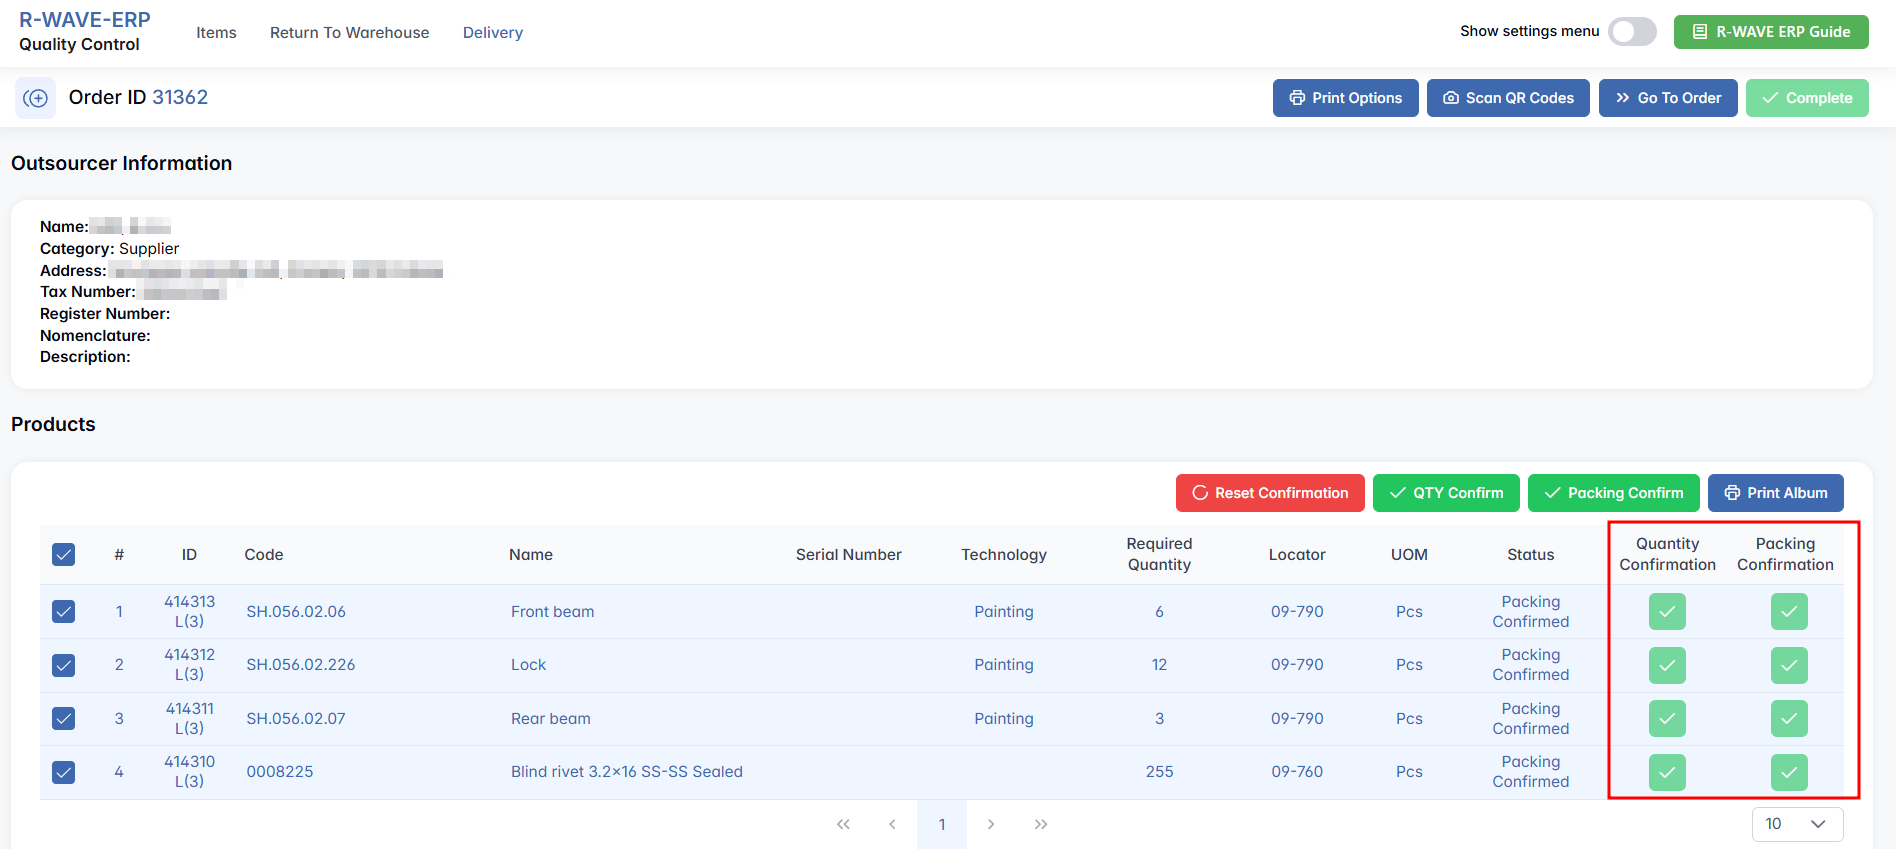Click Packing Confirmation checkmark for Lock row
The width and height of the screenshot is (1896, 849).
point(1788,665)
